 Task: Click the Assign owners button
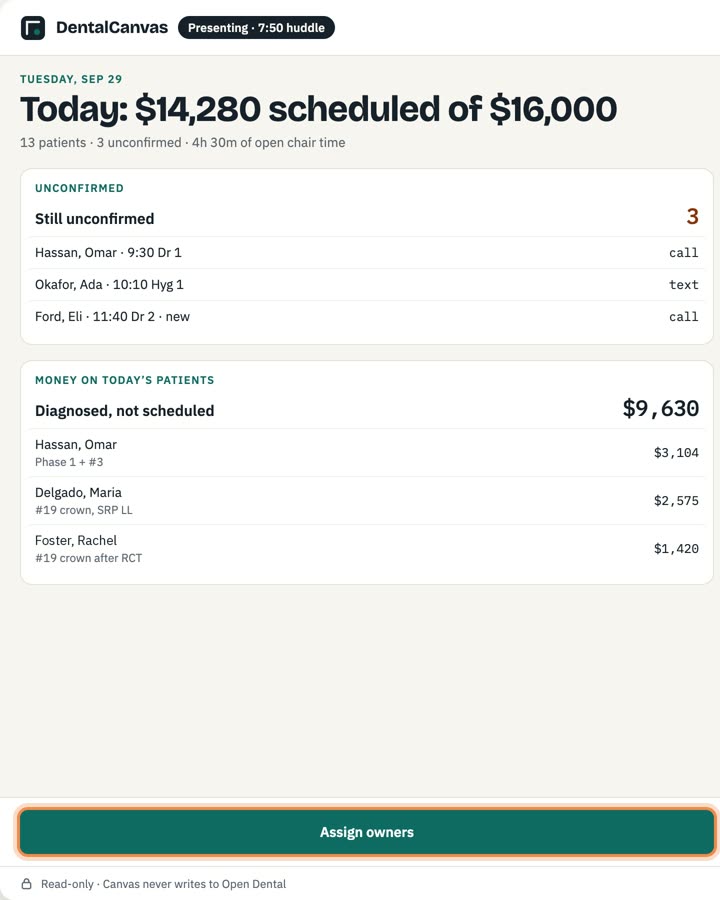point(367,832)
